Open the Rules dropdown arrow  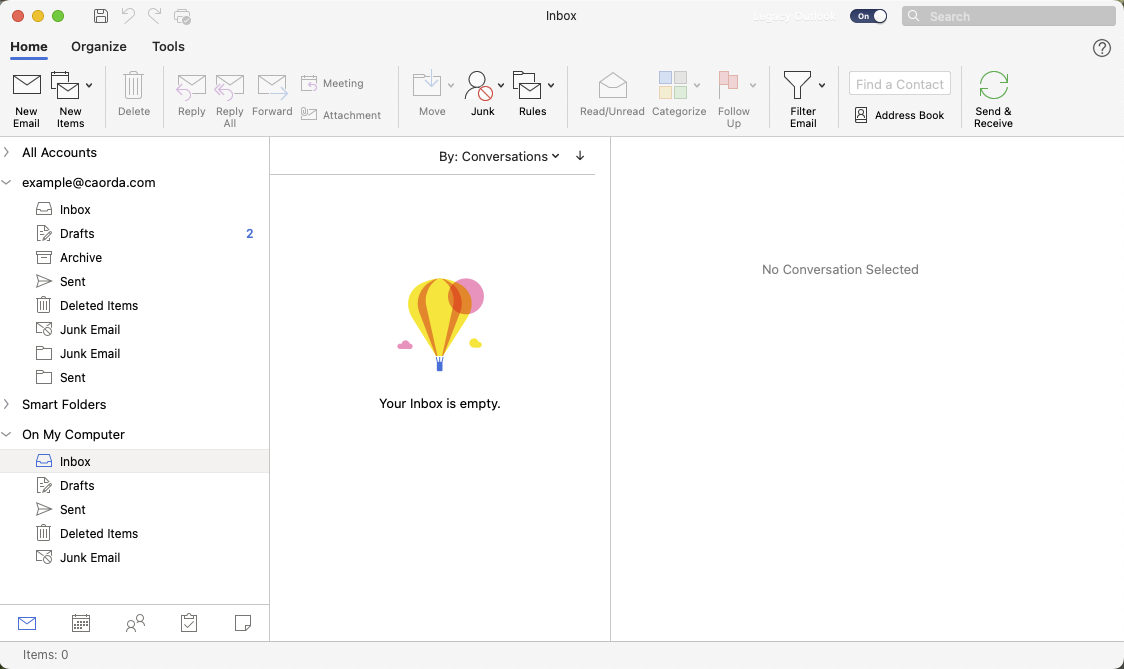pos(551,86)
